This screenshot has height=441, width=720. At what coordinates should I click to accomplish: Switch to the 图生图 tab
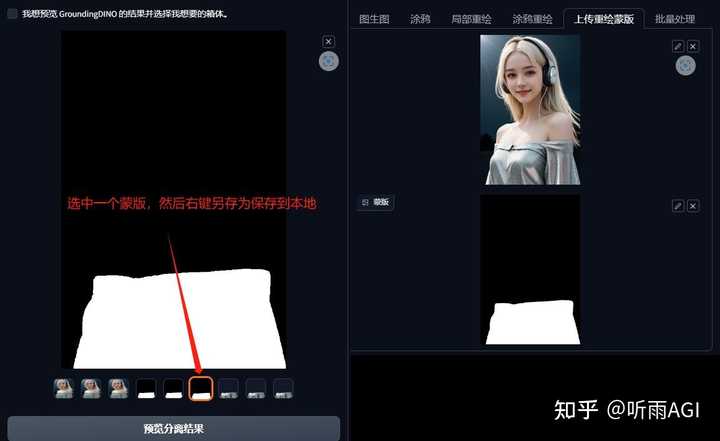pyautogui.click(x=374, y=19)
